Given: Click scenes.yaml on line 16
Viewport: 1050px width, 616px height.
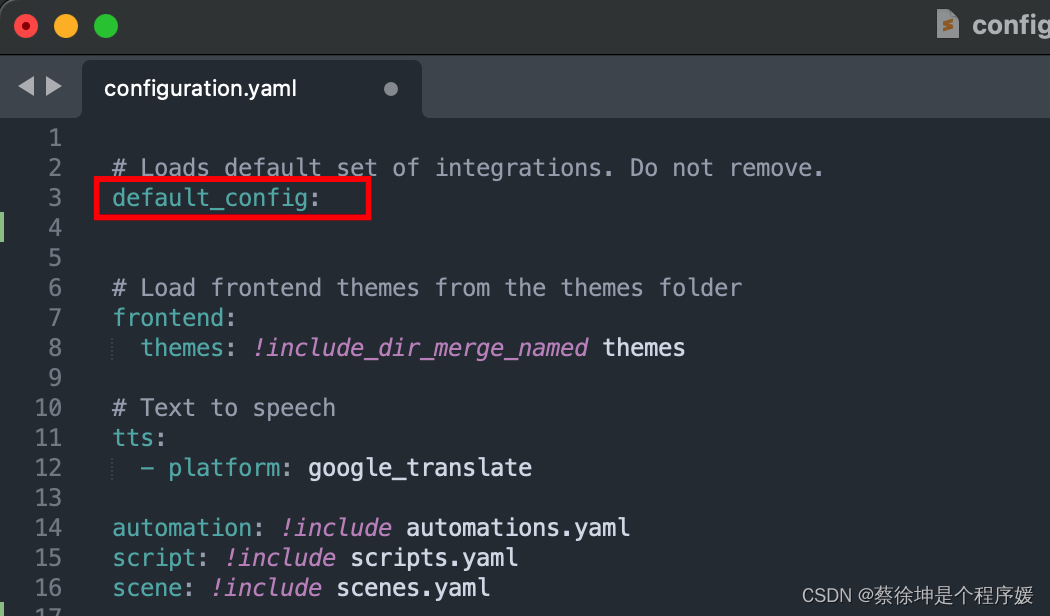Looking at the screenshot, I should click(x=413, y=589).
